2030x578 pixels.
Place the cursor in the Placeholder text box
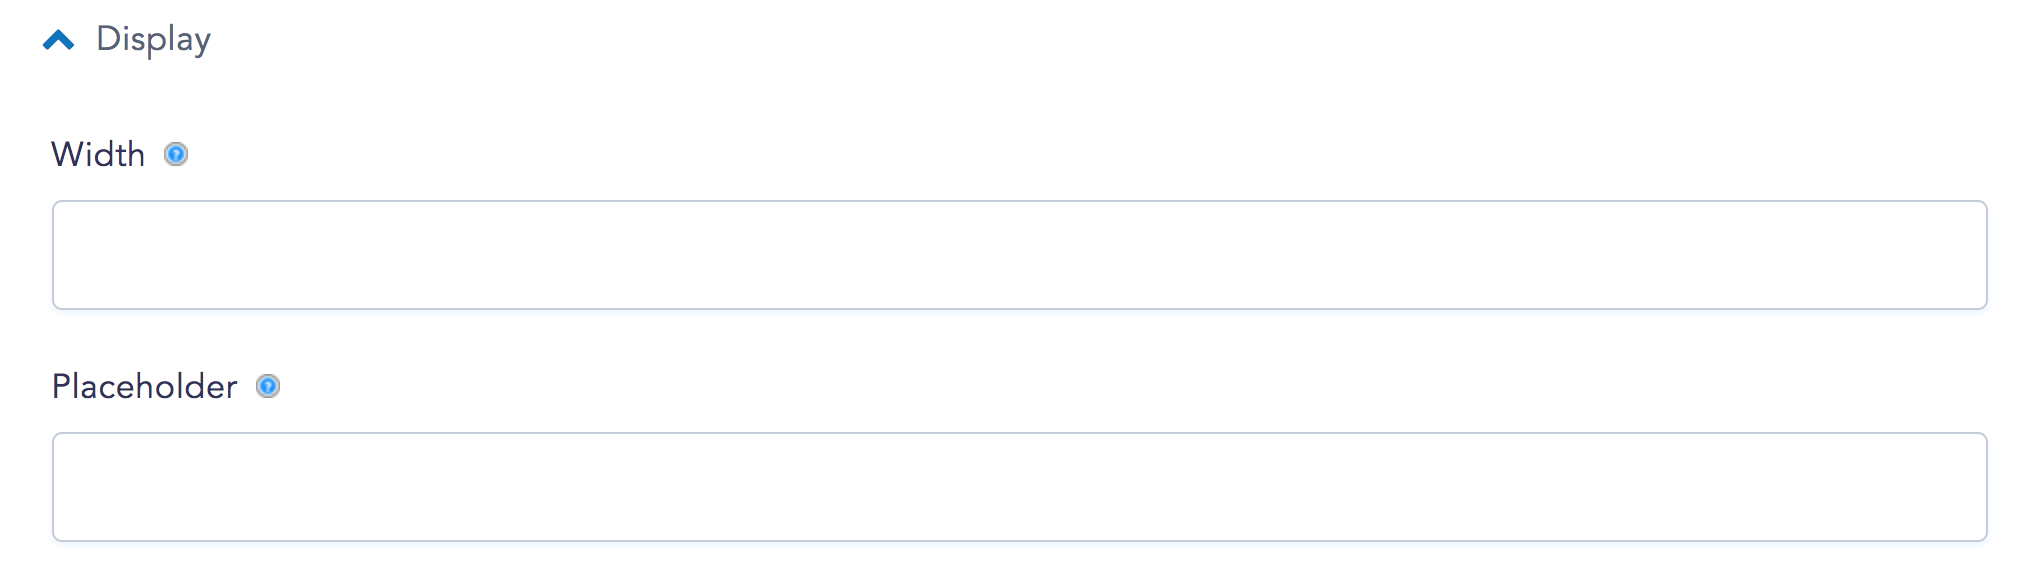[x=1019, y=487]
